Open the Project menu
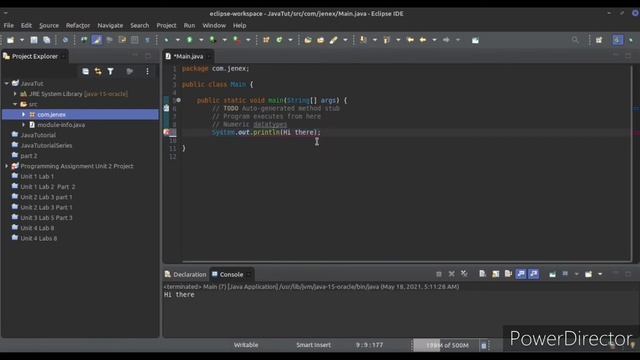 click(x=167, y=25)
